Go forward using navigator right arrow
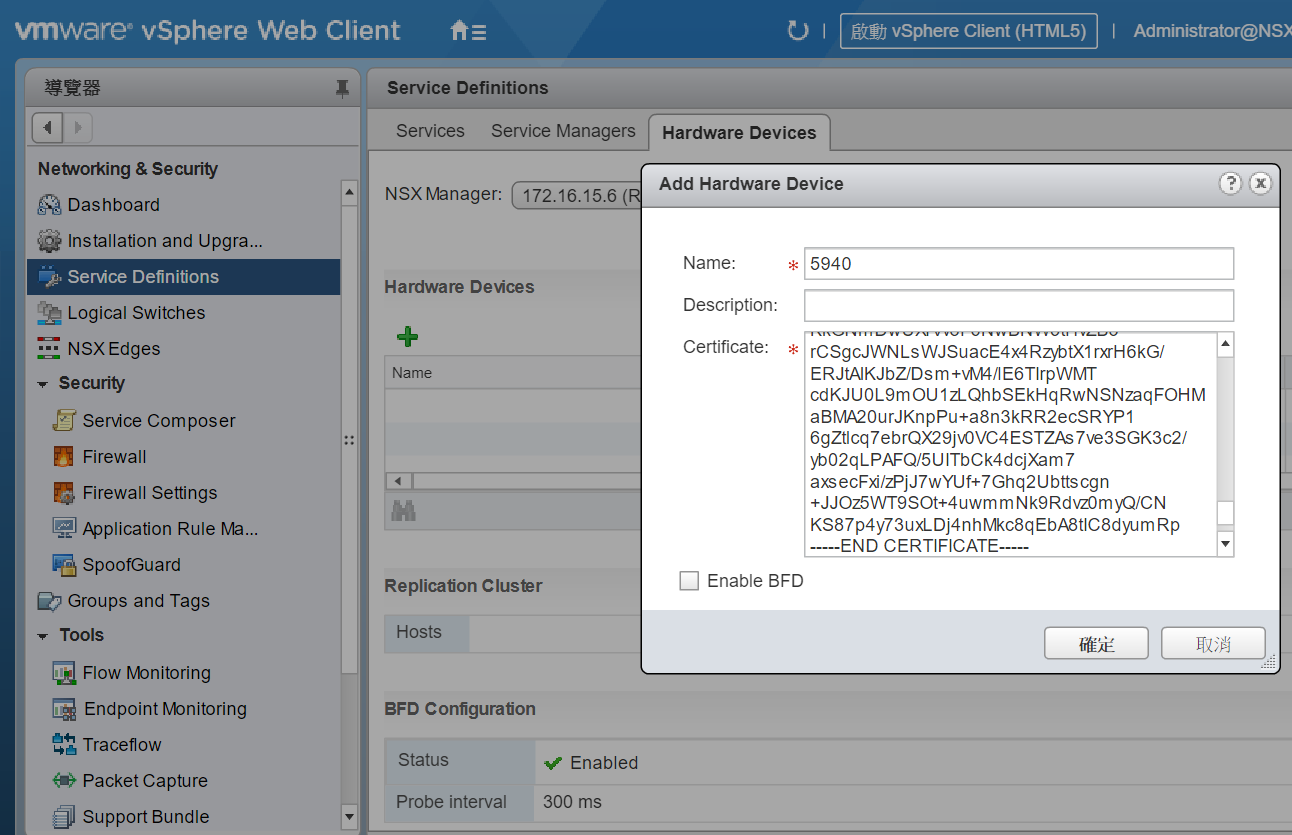This screenshot has height=835, width=1292. point(78,127)
